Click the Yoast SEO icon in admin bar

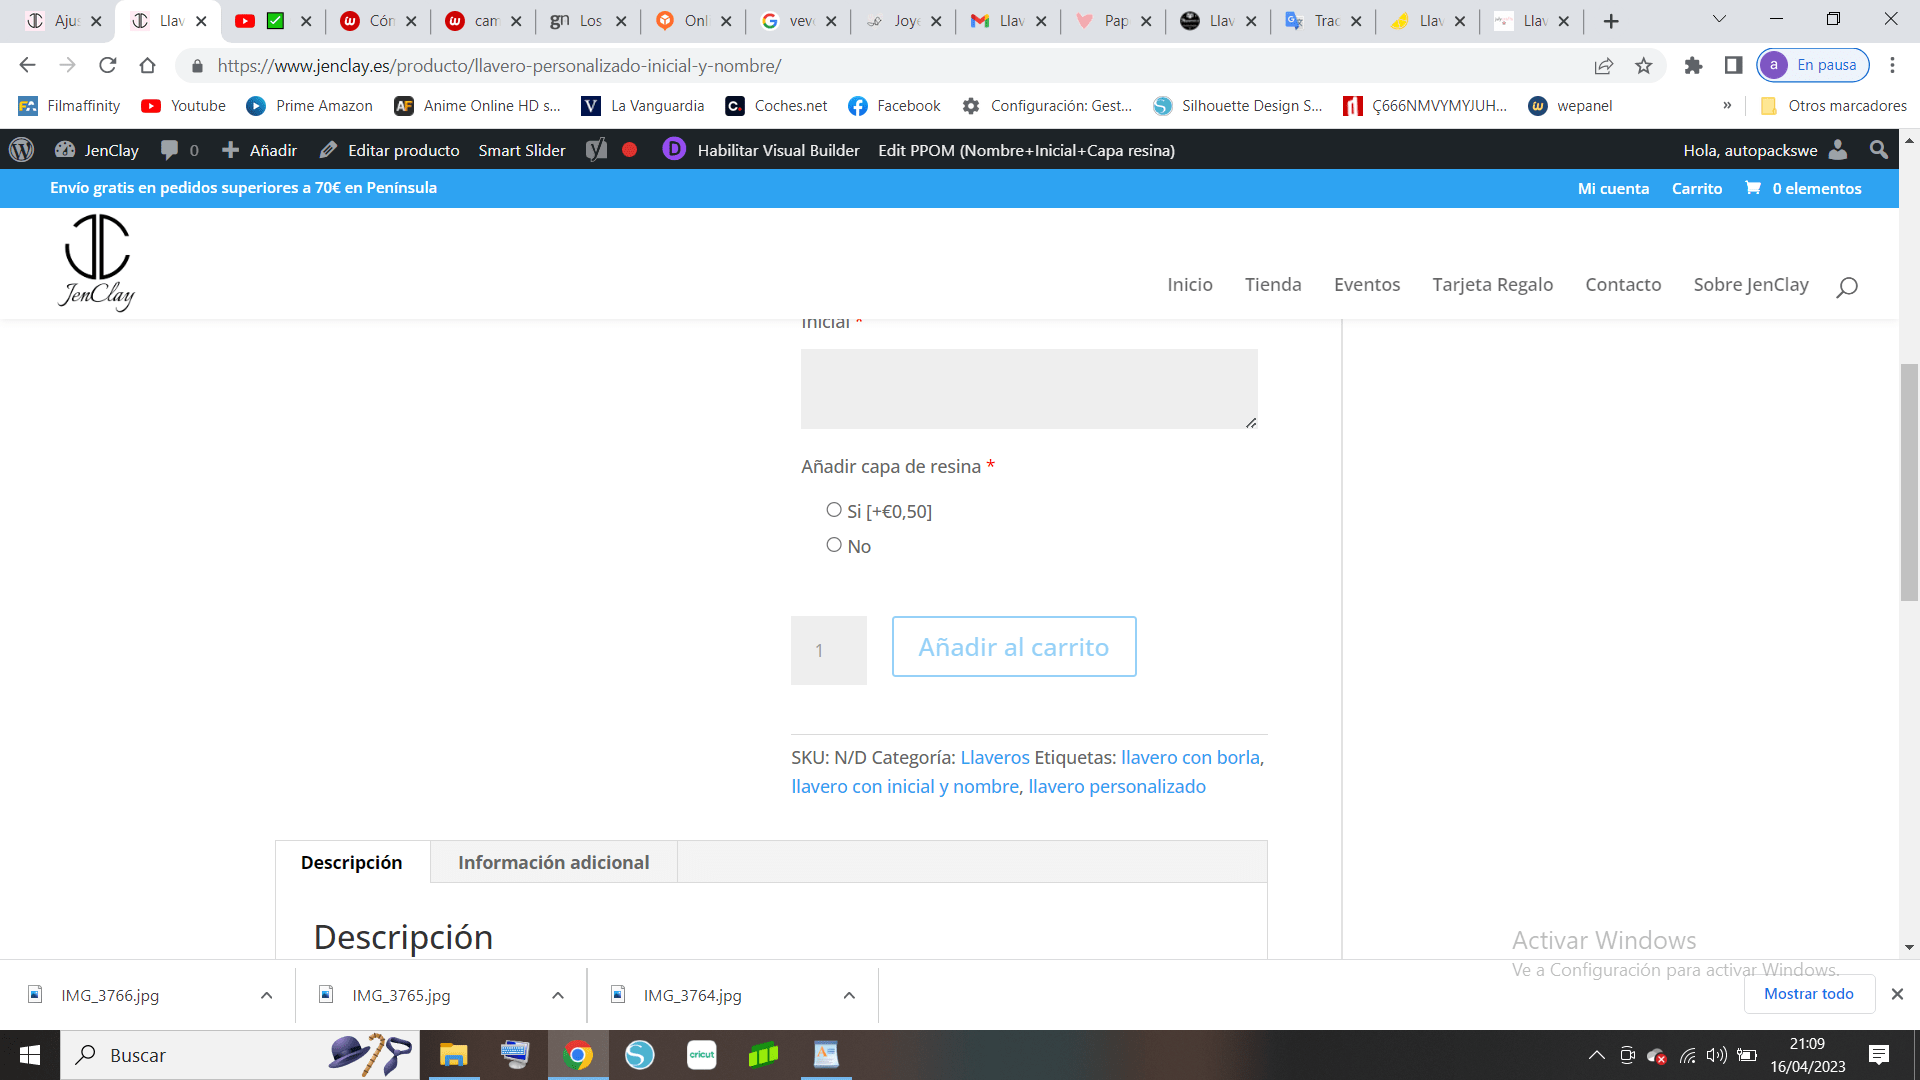point(596,150)
